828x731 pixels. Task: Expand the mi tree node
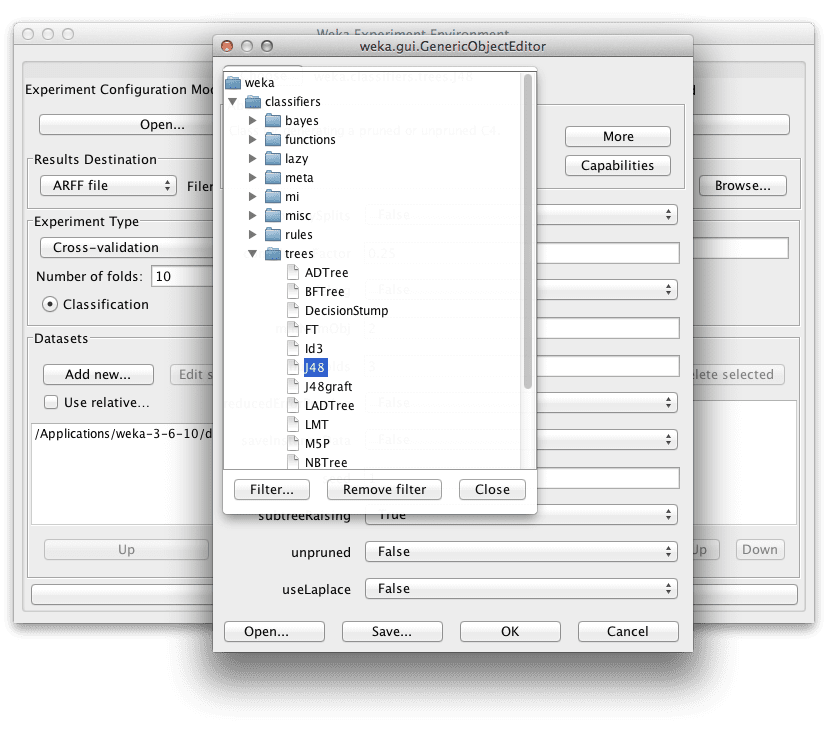[x=252, y=196]
